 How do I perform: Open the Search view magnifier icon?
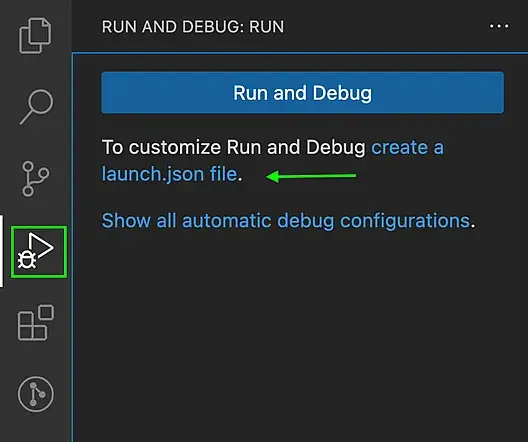pos(36,107)
